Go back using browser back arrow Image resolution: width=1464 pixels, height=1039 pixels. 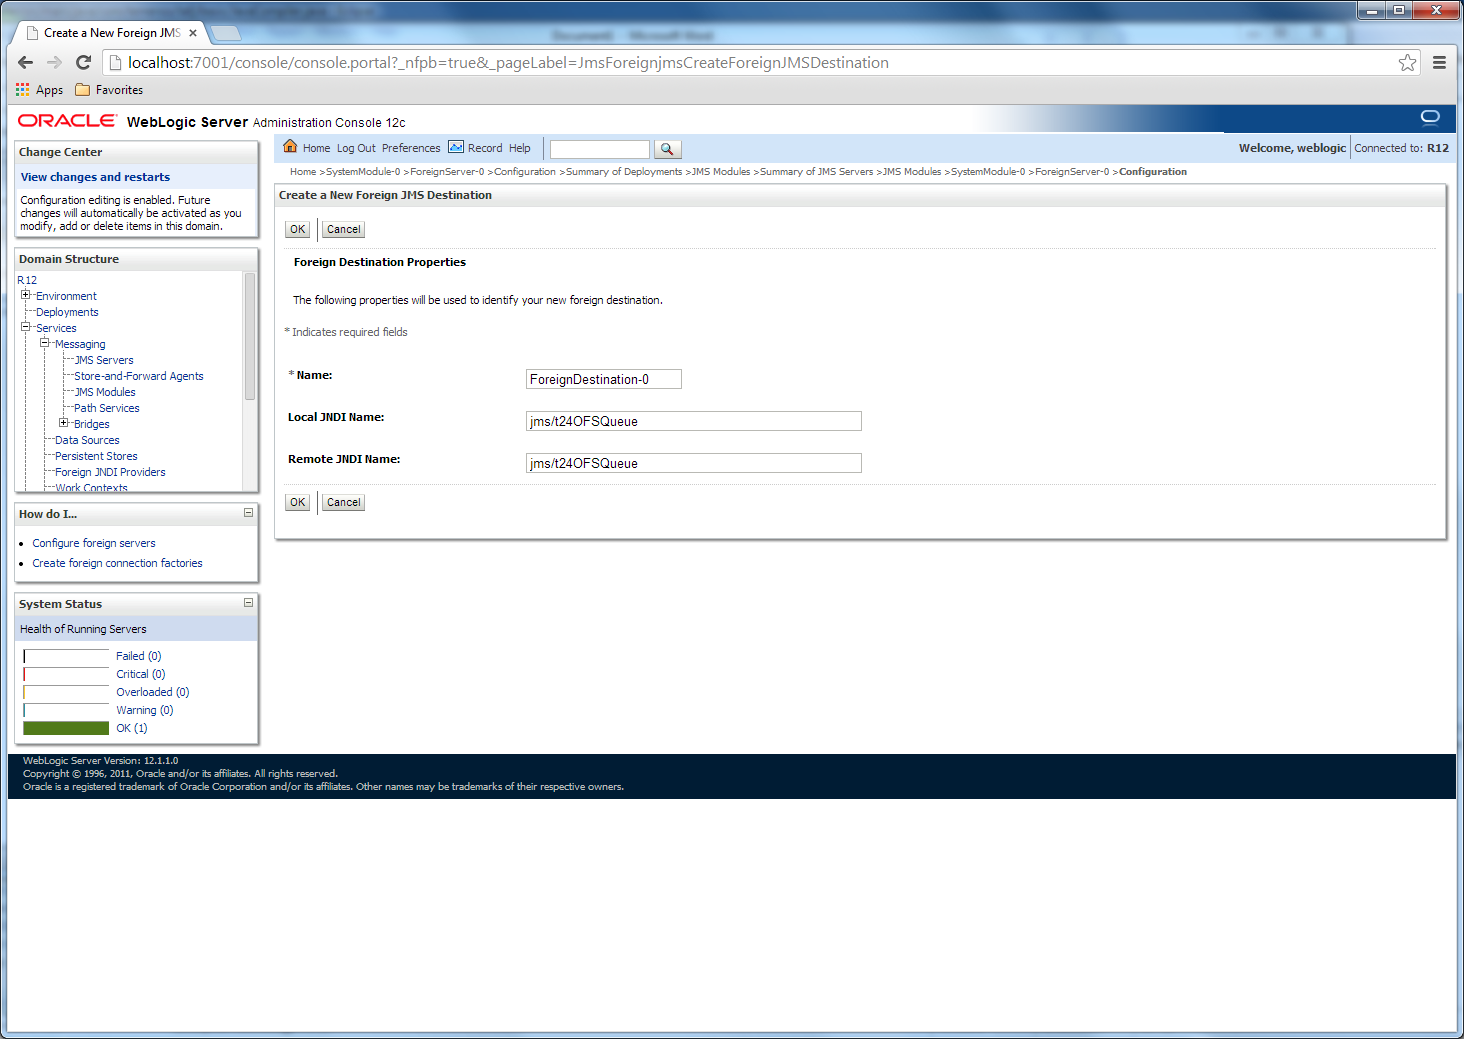coord(26,63)
